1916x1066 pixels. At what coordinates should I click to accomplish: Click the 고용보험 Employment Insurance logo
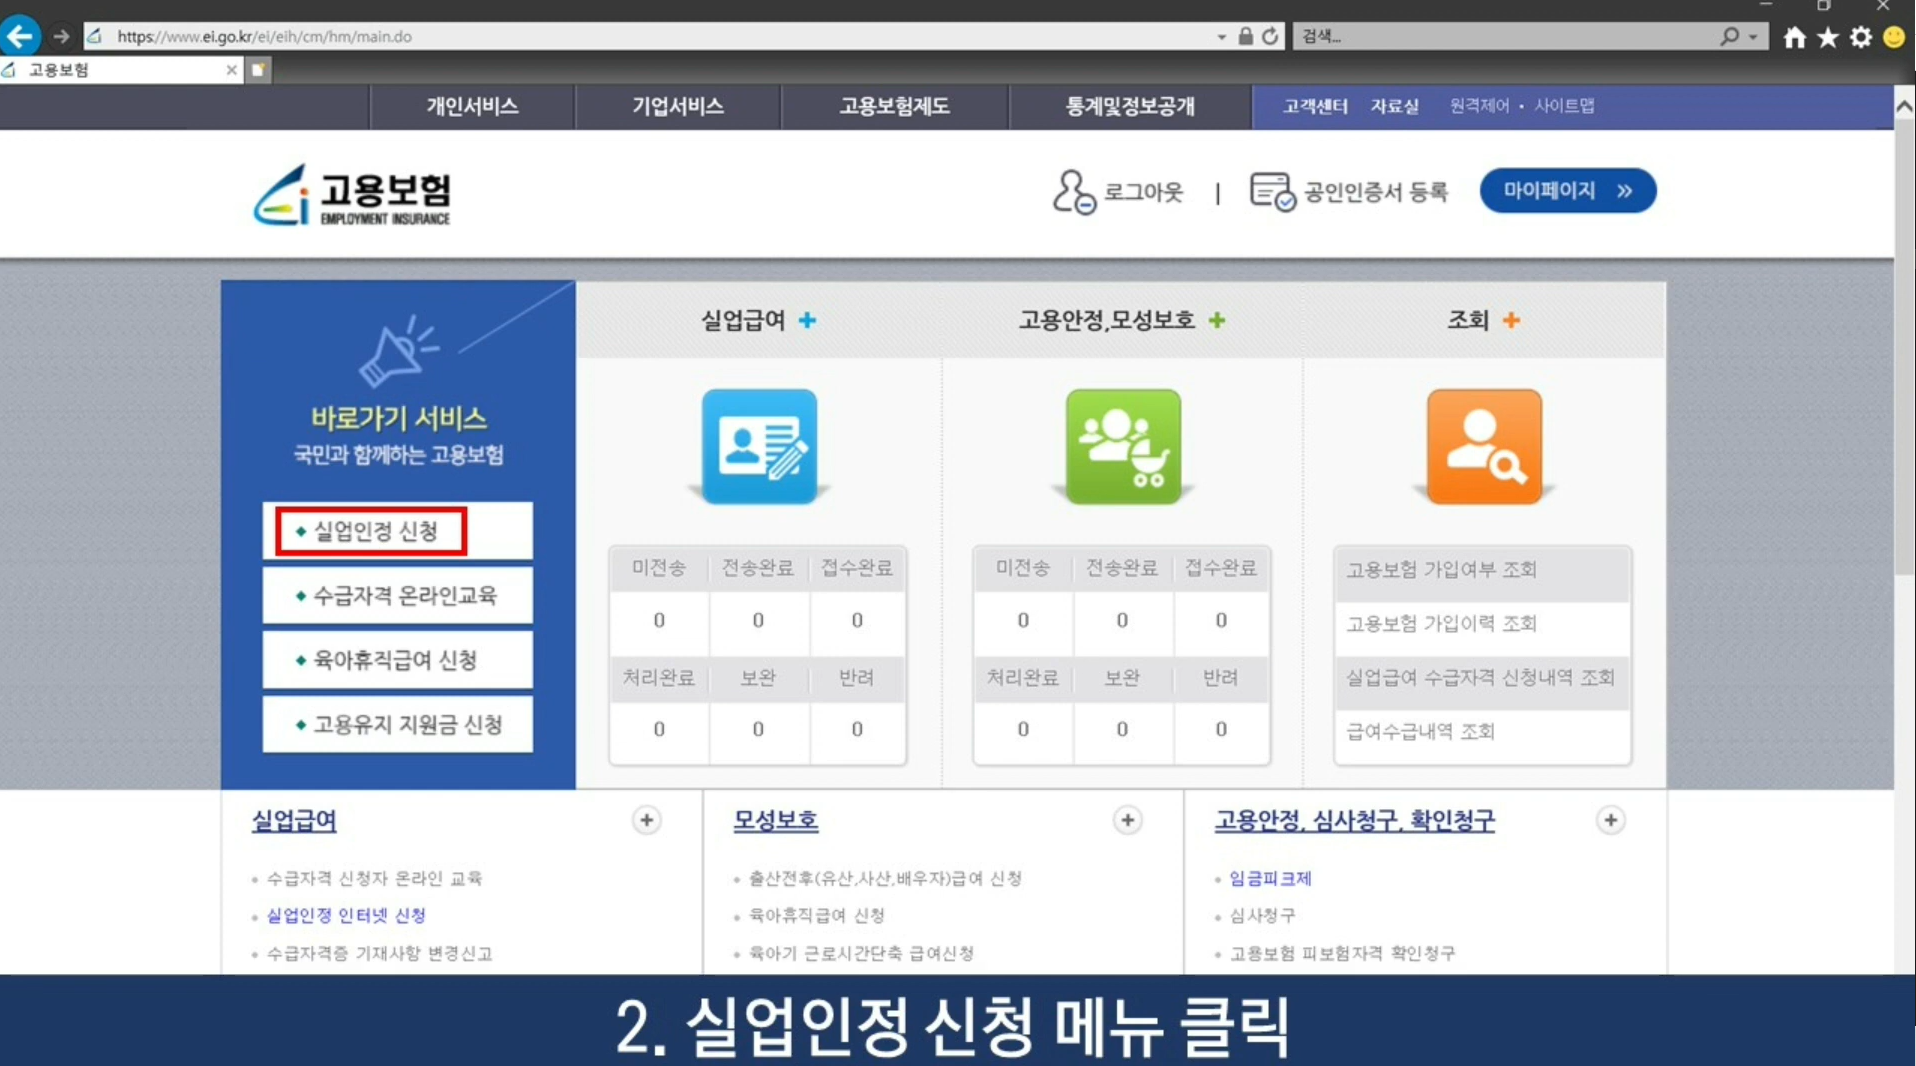click(x=349, y=194)
